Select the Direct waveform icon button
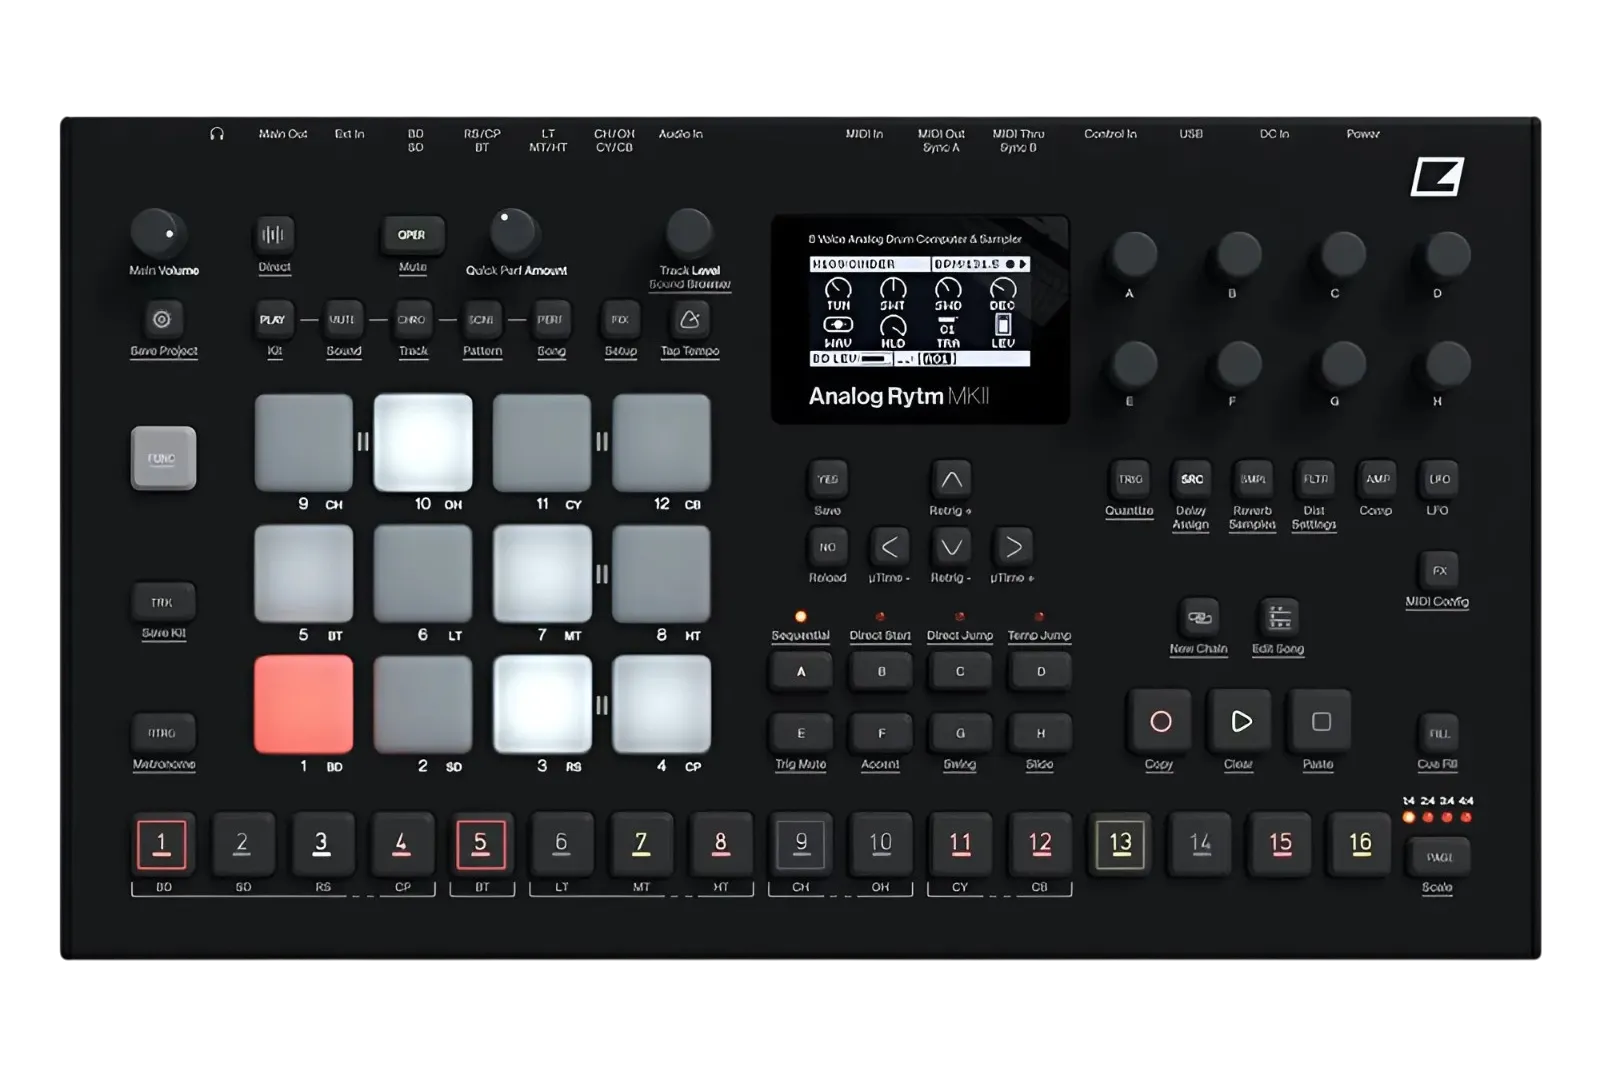 (x=273, y=235)
